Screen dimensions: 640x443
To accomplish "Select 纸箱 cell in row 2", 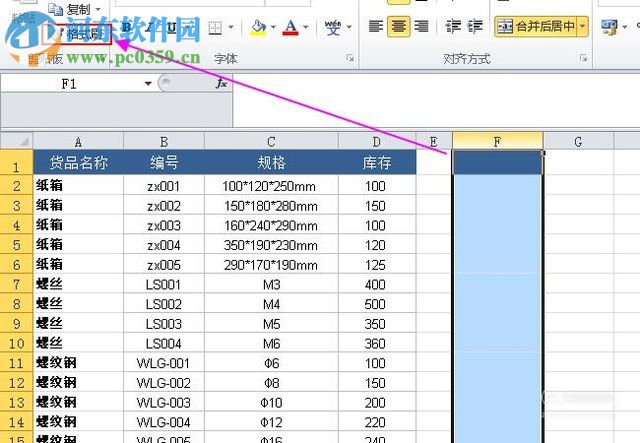I will point(78,186).
